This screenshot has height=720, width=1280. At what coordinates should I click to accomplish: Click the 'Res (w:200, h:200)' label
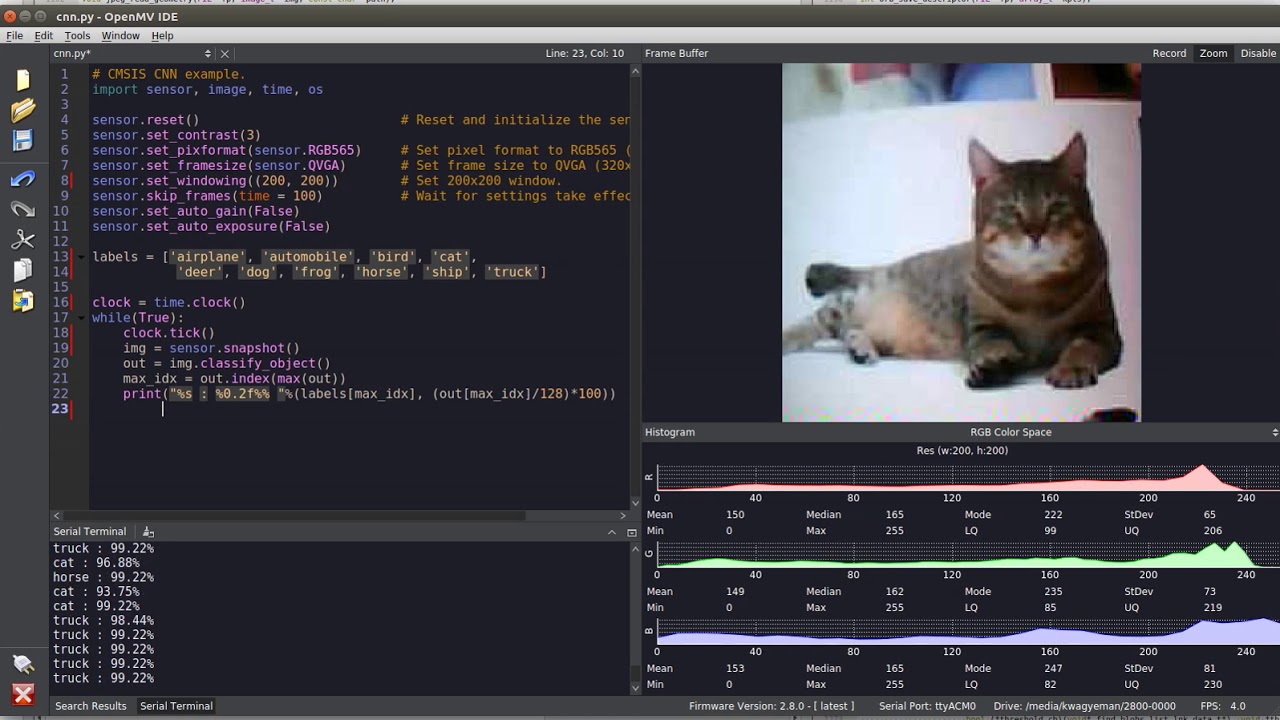962,451
